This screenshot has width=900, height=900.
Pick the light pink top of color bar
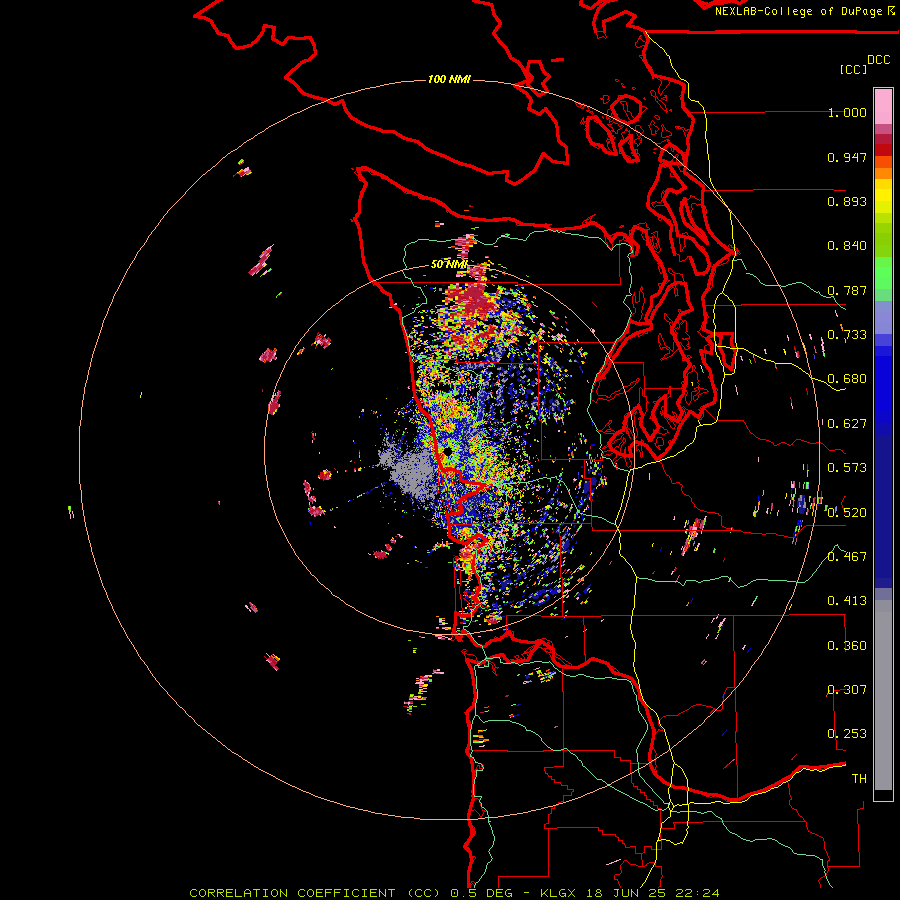pyautogui.click(x=883, y=107)
